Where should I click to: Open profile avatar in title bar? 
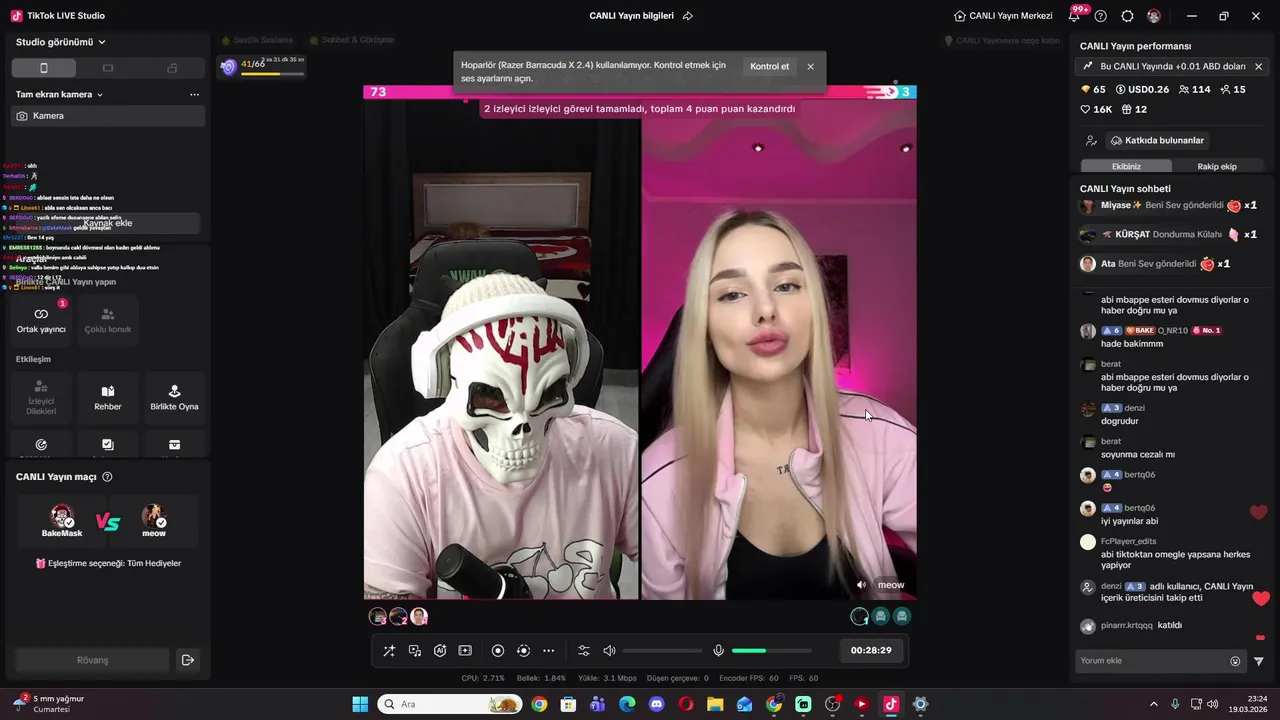1154,16
